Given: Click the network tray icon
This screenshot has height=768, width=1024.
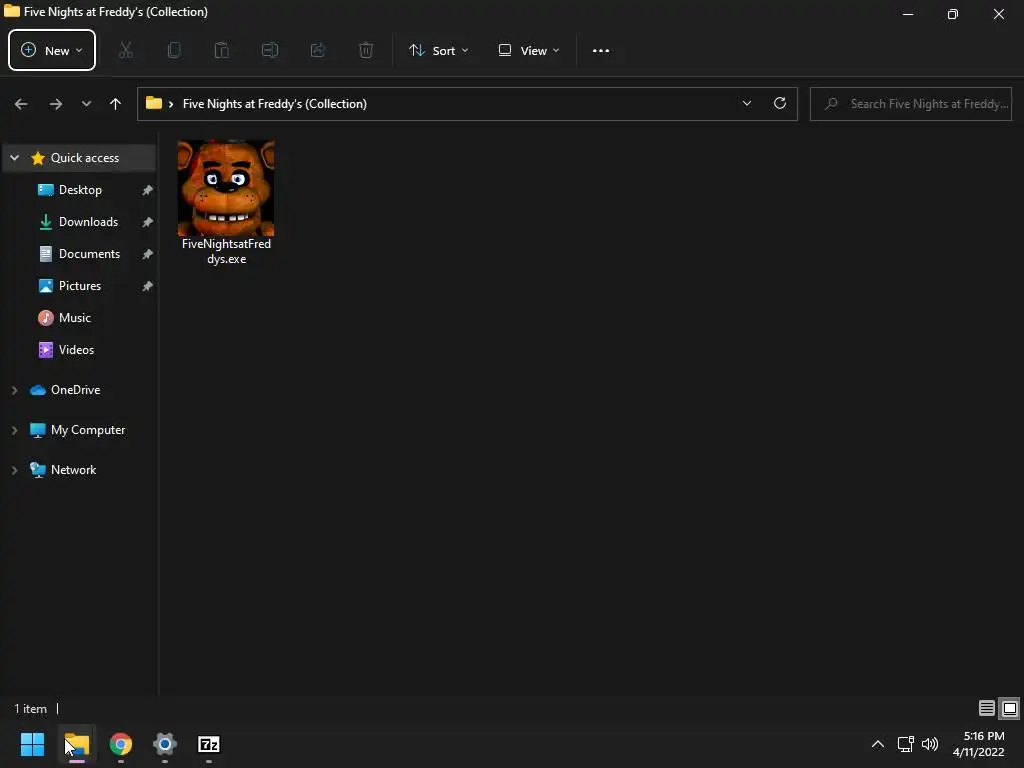Looking at the screenshot, I should 905,744.
